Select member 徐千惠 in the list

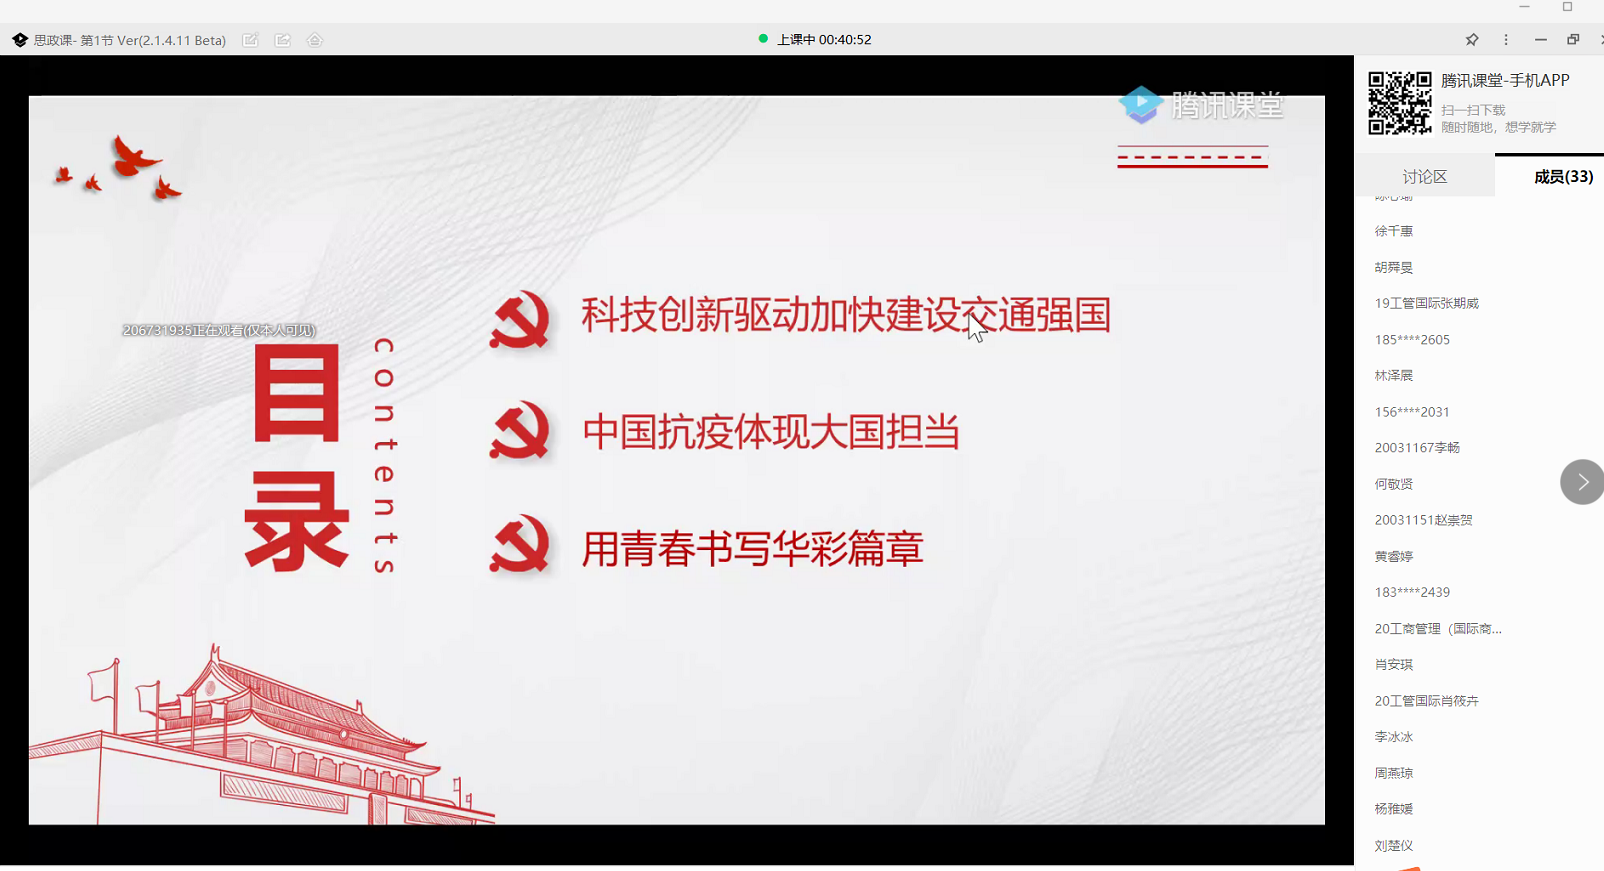pos(1393,231)
